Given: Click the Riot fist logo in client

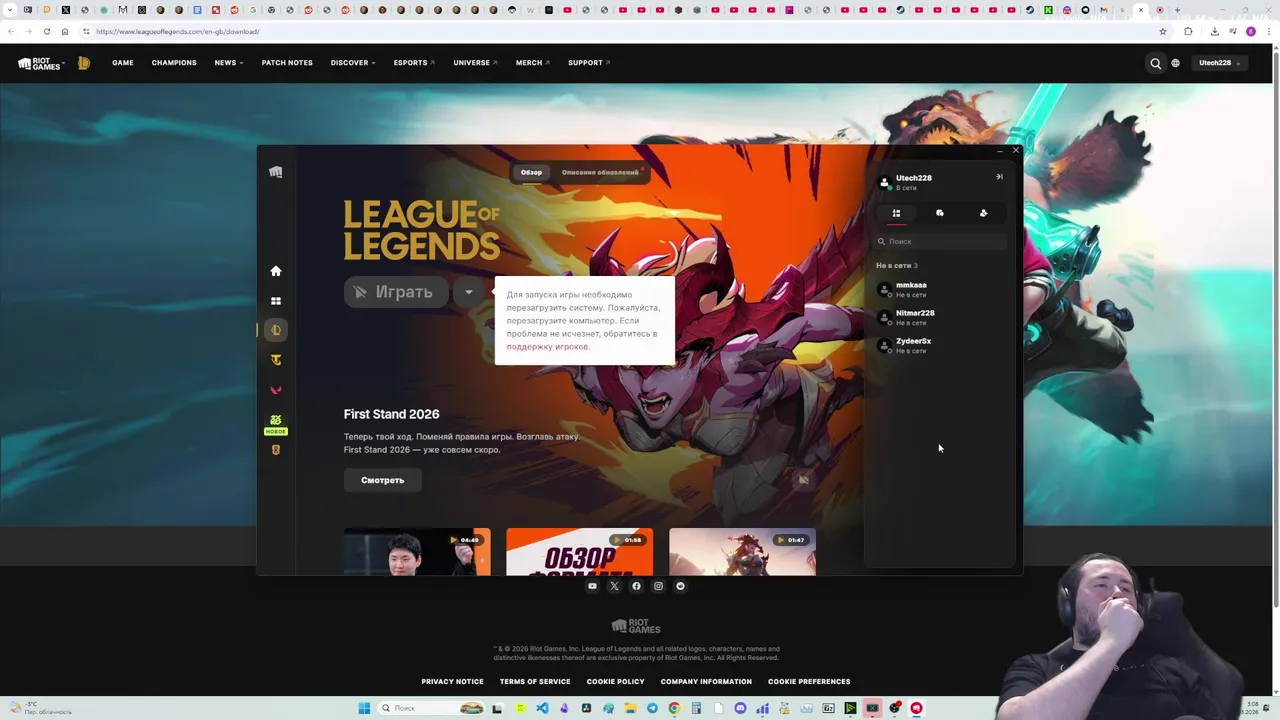Looking at the screenshot, I should [x=276, y=172].
